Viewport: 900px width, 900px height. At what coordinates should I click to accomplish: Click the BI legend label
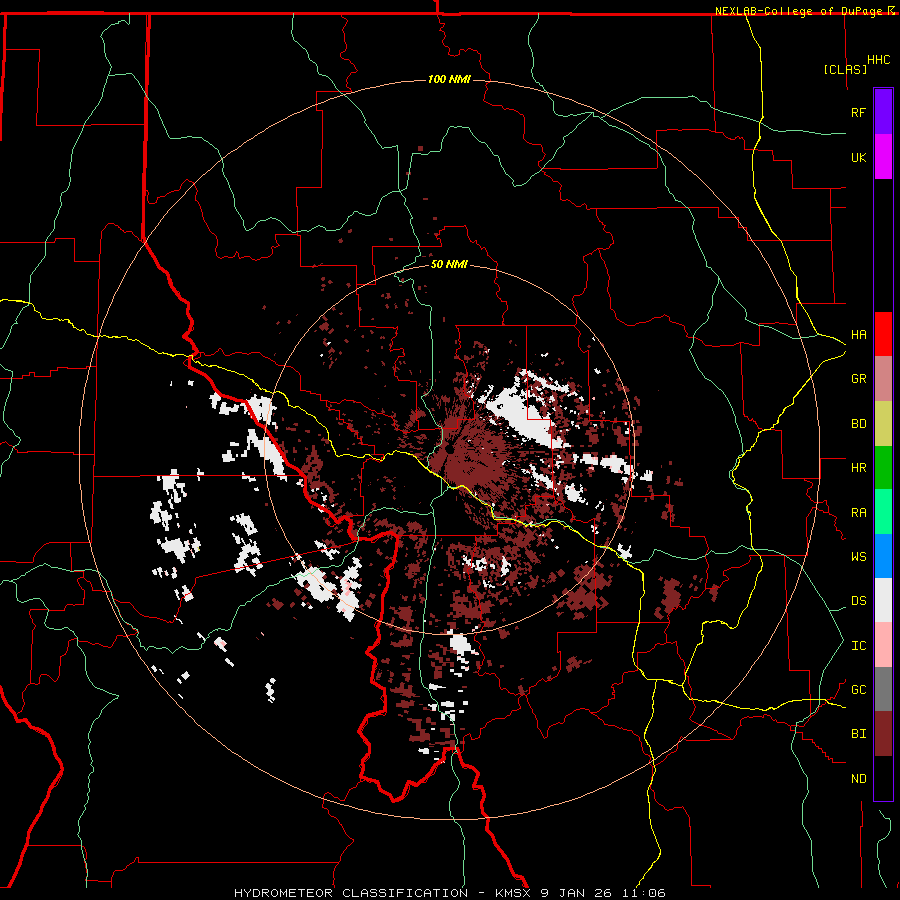[x=858, y=734]
